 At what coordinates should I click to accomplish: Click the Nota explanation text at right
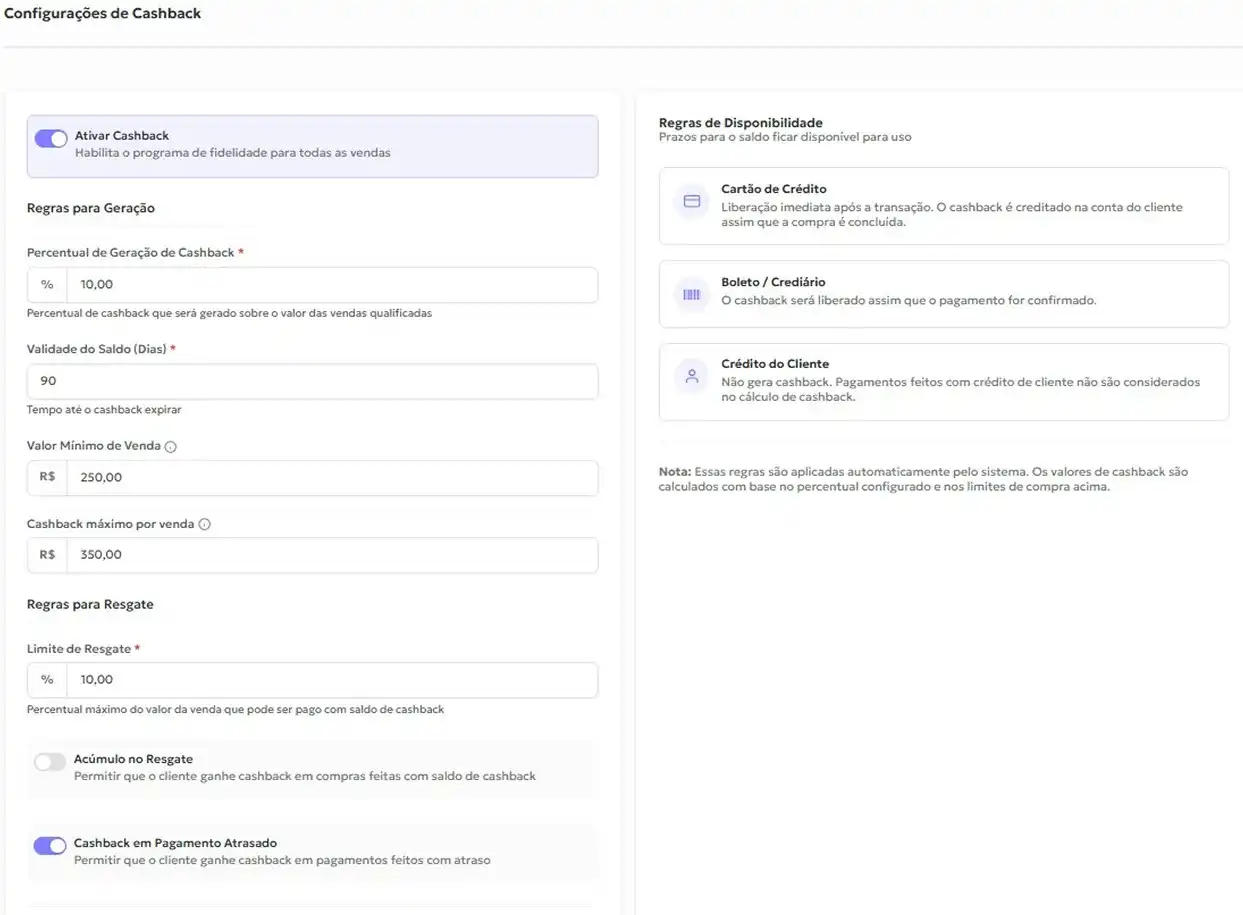(920, 478)
